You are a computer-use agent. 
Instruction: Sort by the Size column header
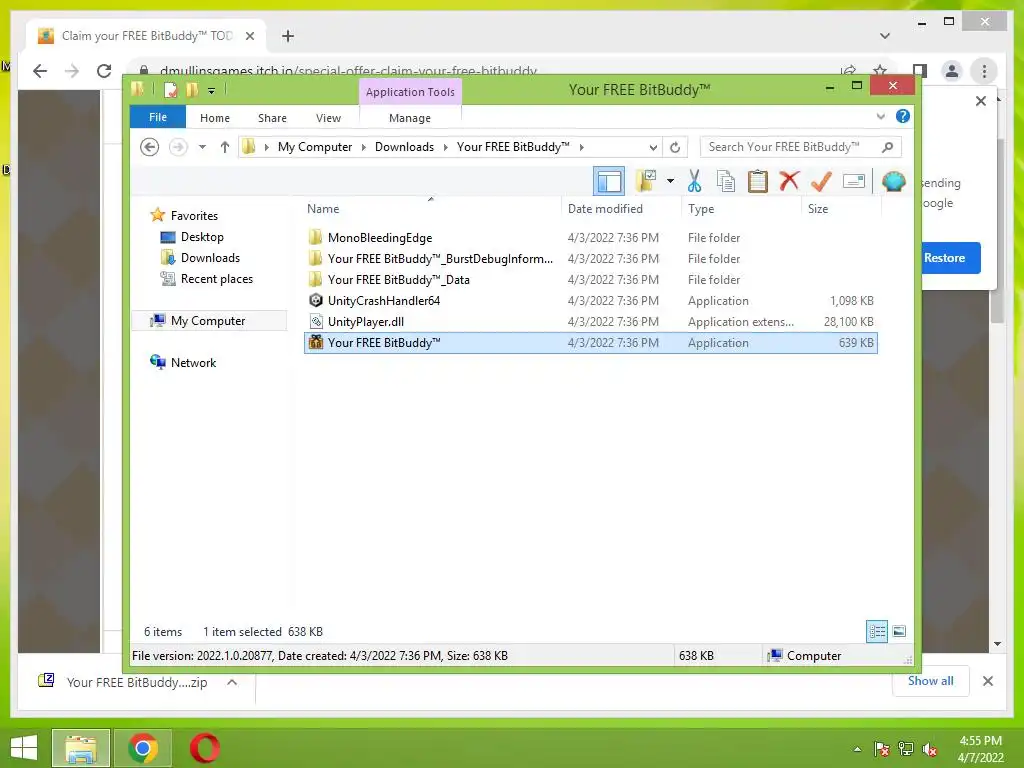[x=818, y=209]
